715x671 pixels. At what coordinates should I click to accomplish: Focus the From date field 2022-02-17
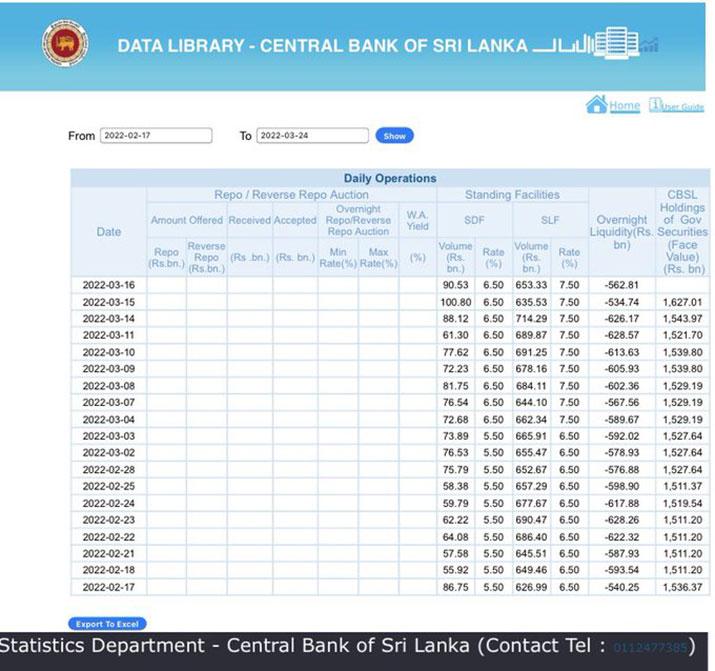[156, 135]
